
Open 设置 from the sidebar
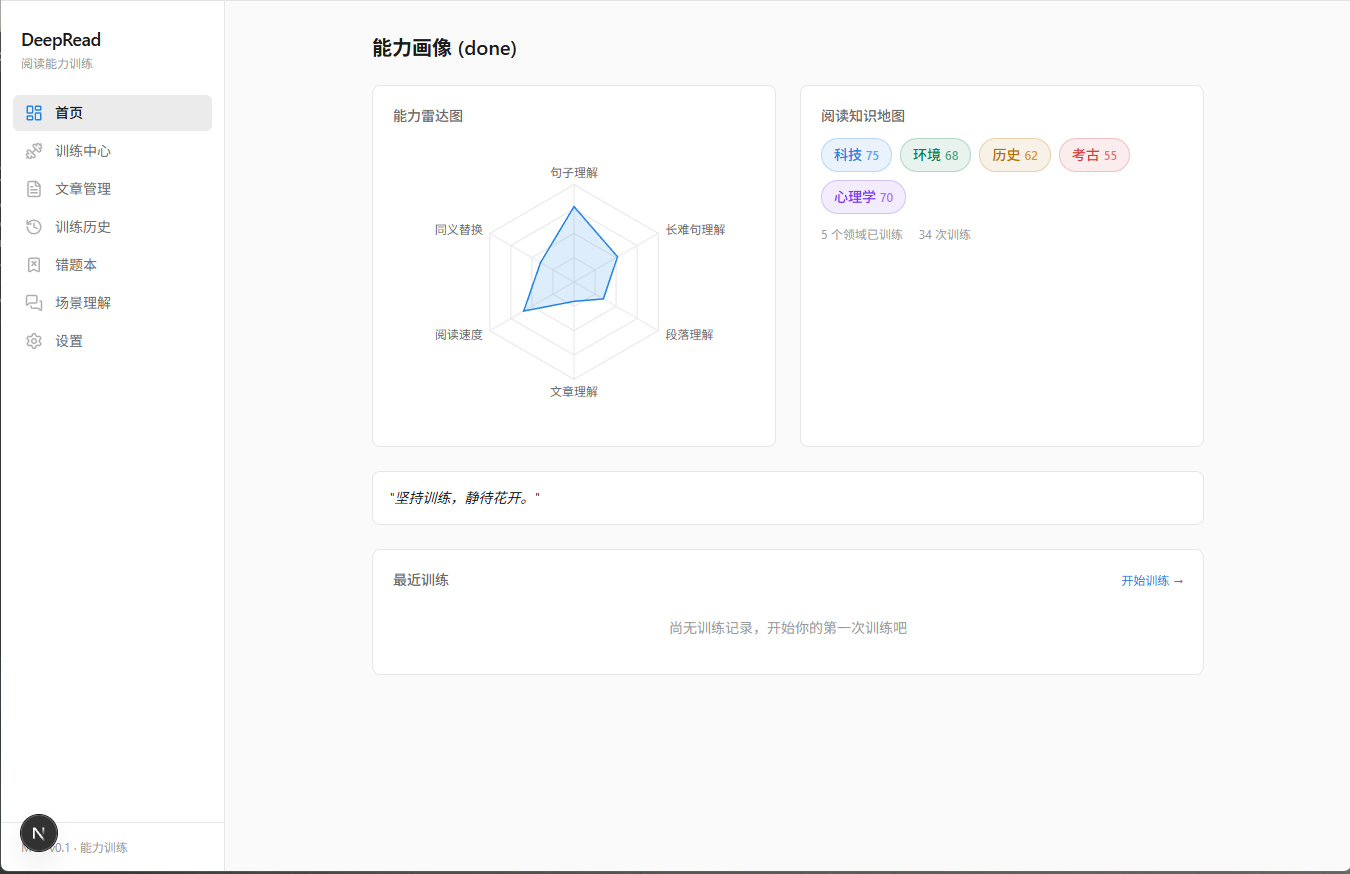click(x=112, y=341)
